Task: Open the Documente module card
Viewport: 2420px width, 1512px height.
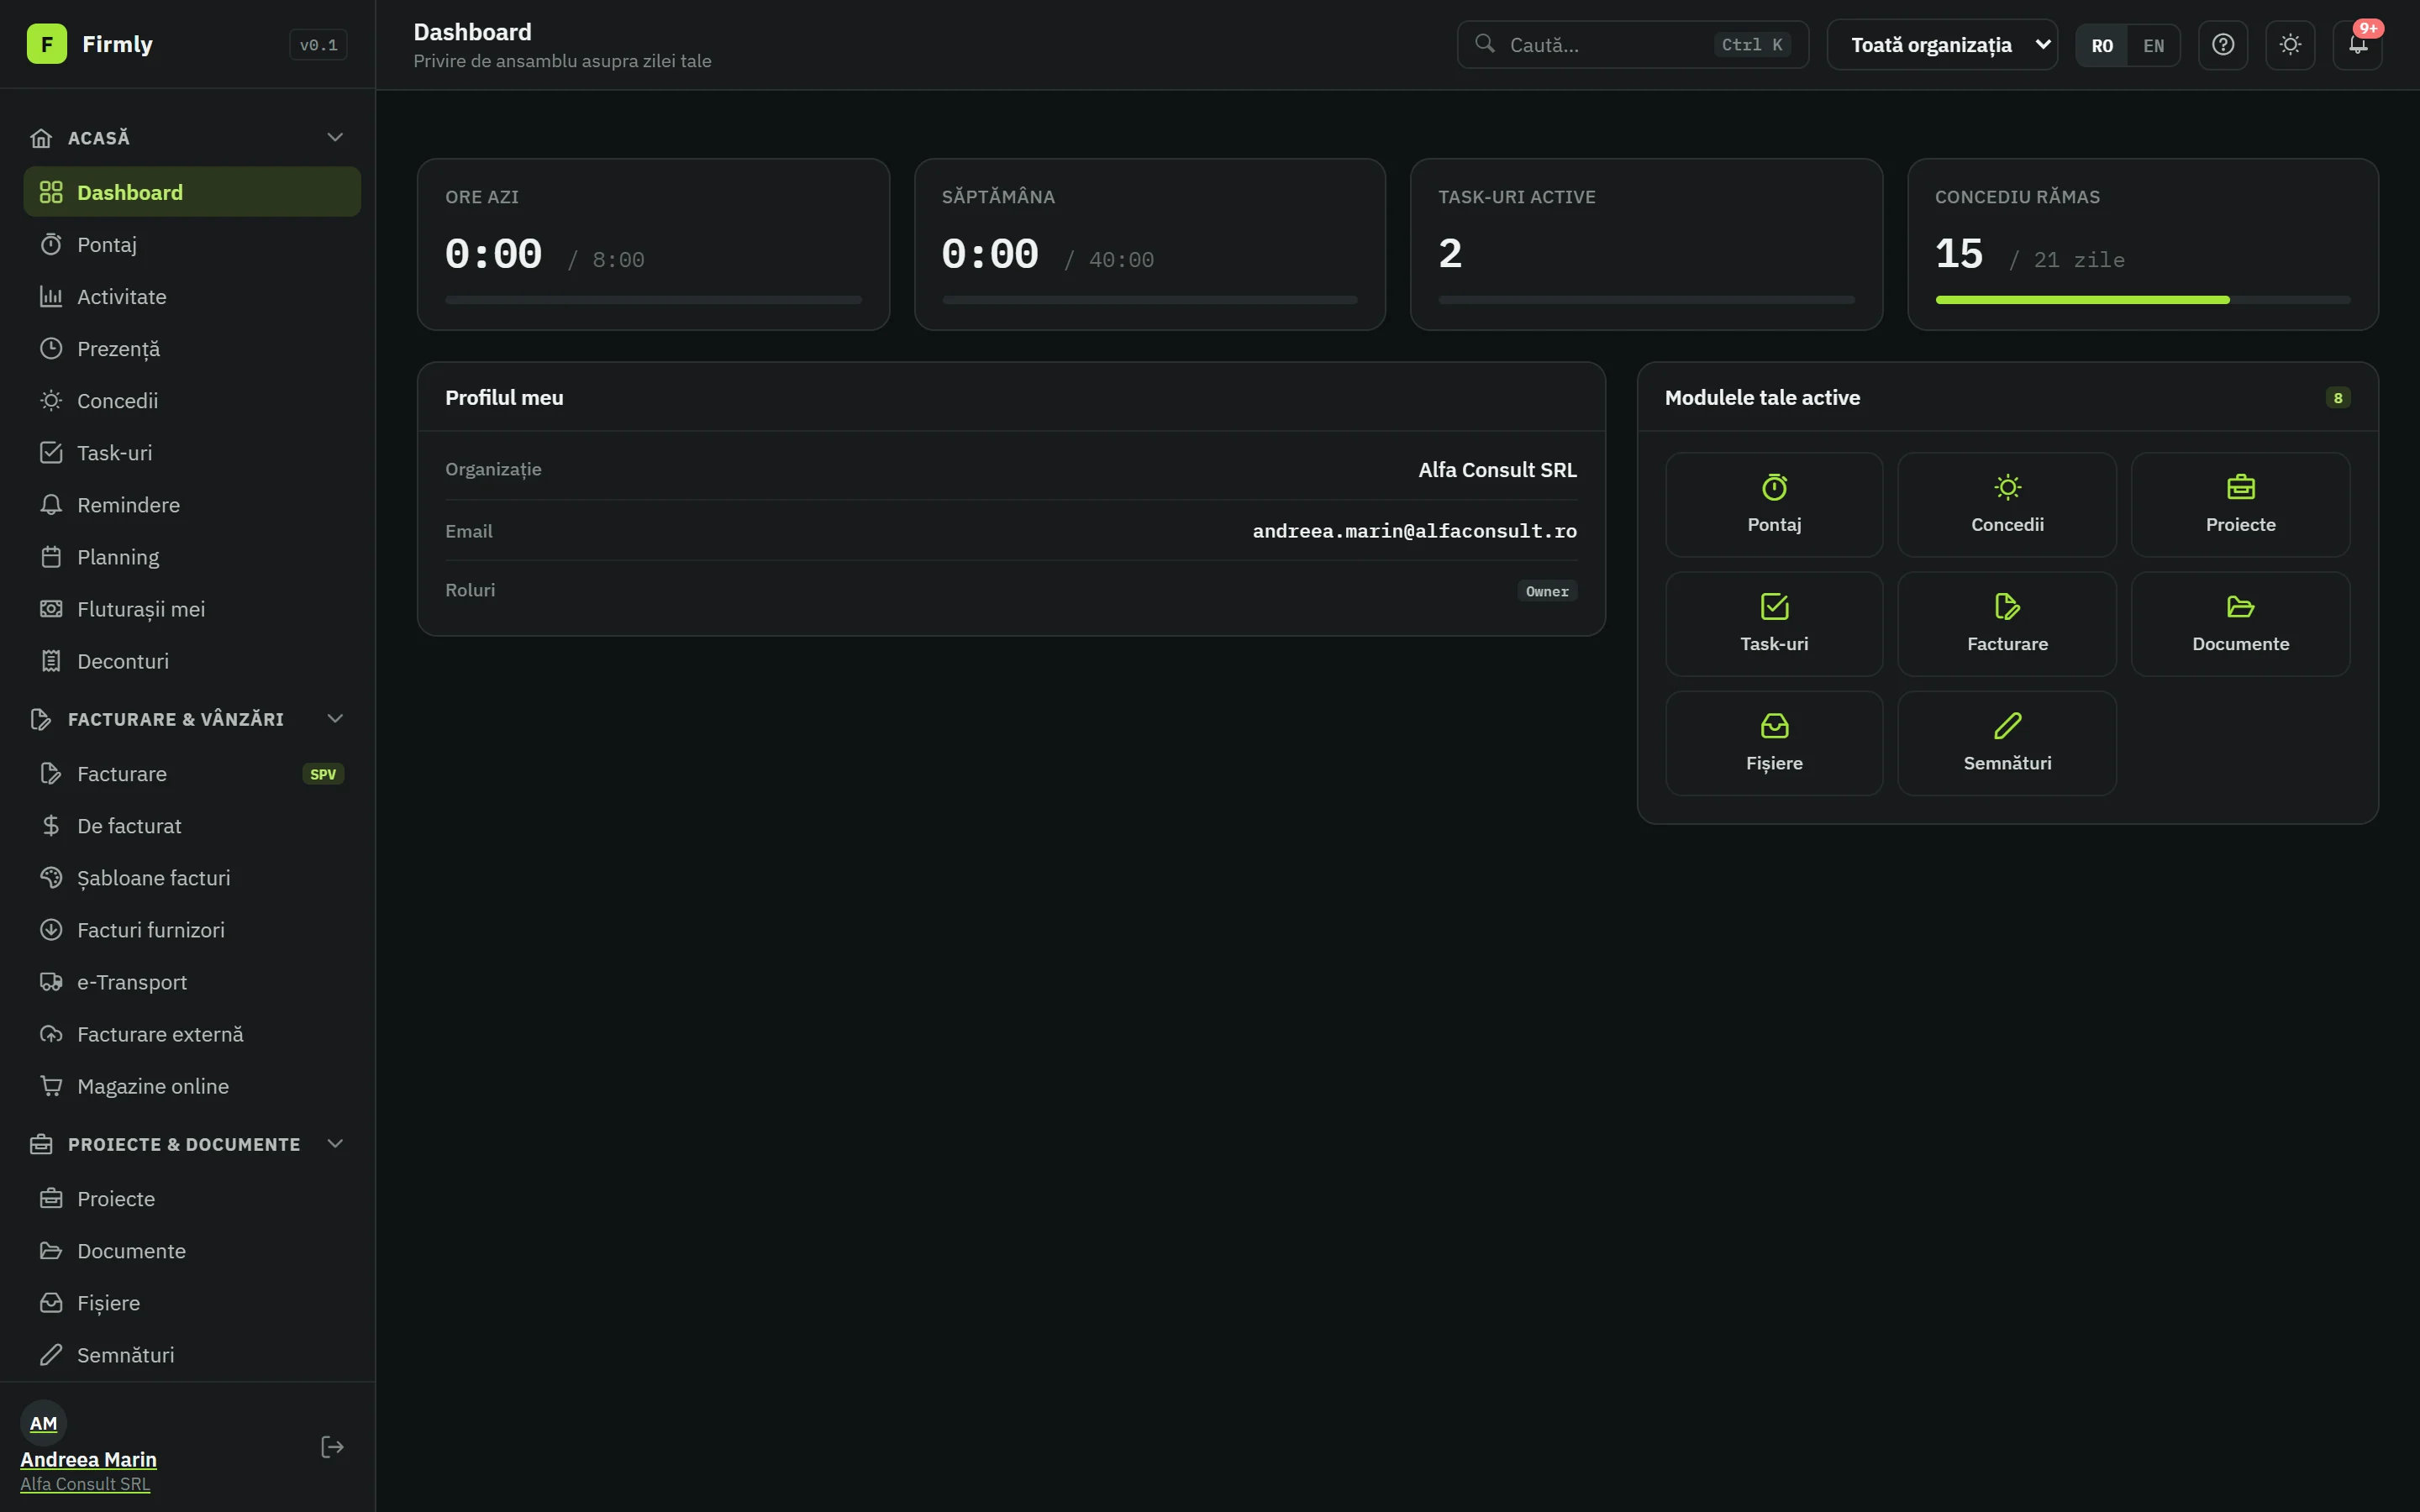Action: [2240, 624]
